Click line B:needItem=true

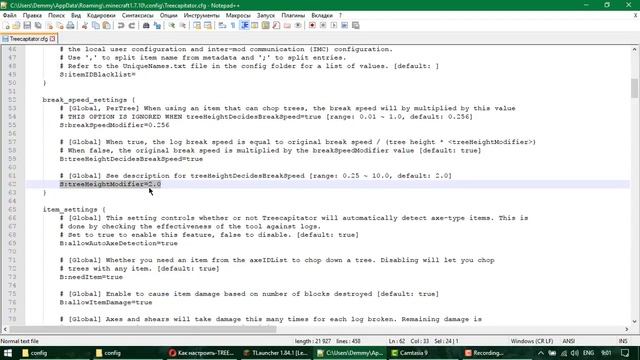(x=91, y=277)
